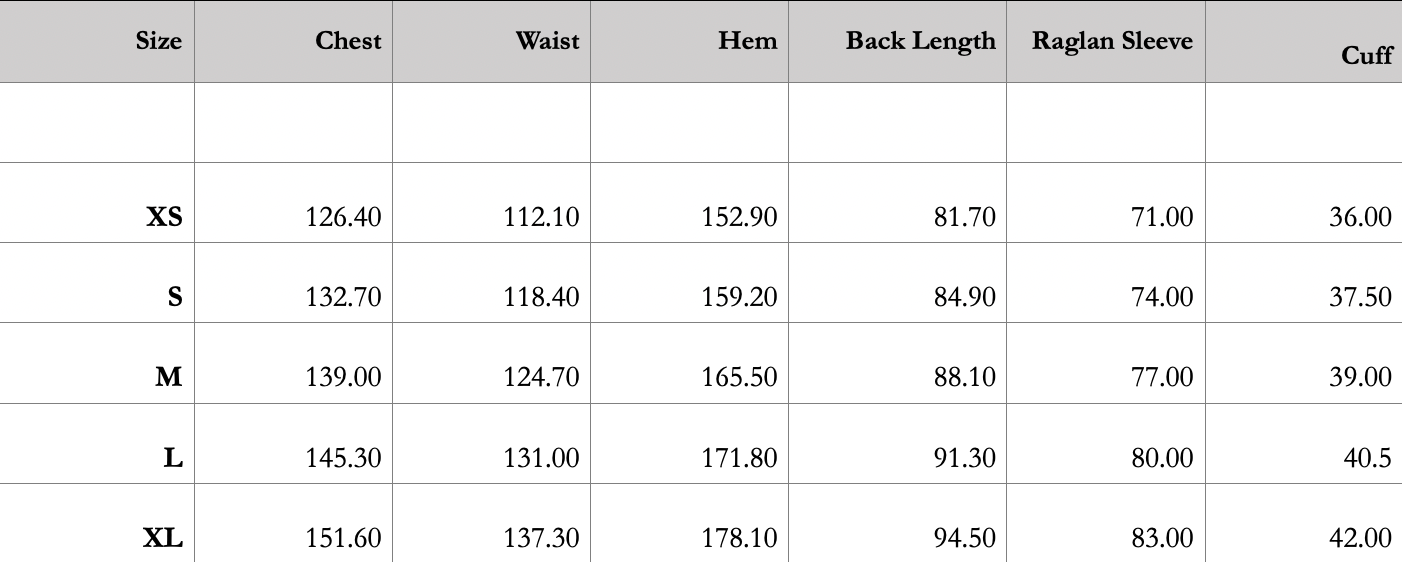The width and height of the screenshot is (1402, 562).
Task: Click hem value 165.50 for size M
Action: click(739, 377)
